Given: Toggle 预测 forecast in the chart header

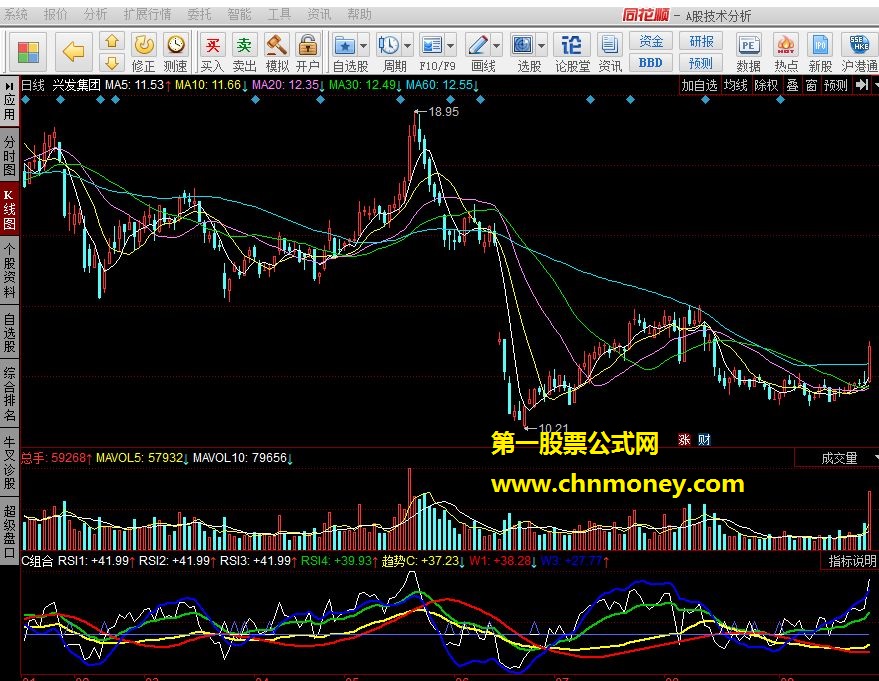Looking at the screenshot, I should pyautogui.click(x=835, y=85).
